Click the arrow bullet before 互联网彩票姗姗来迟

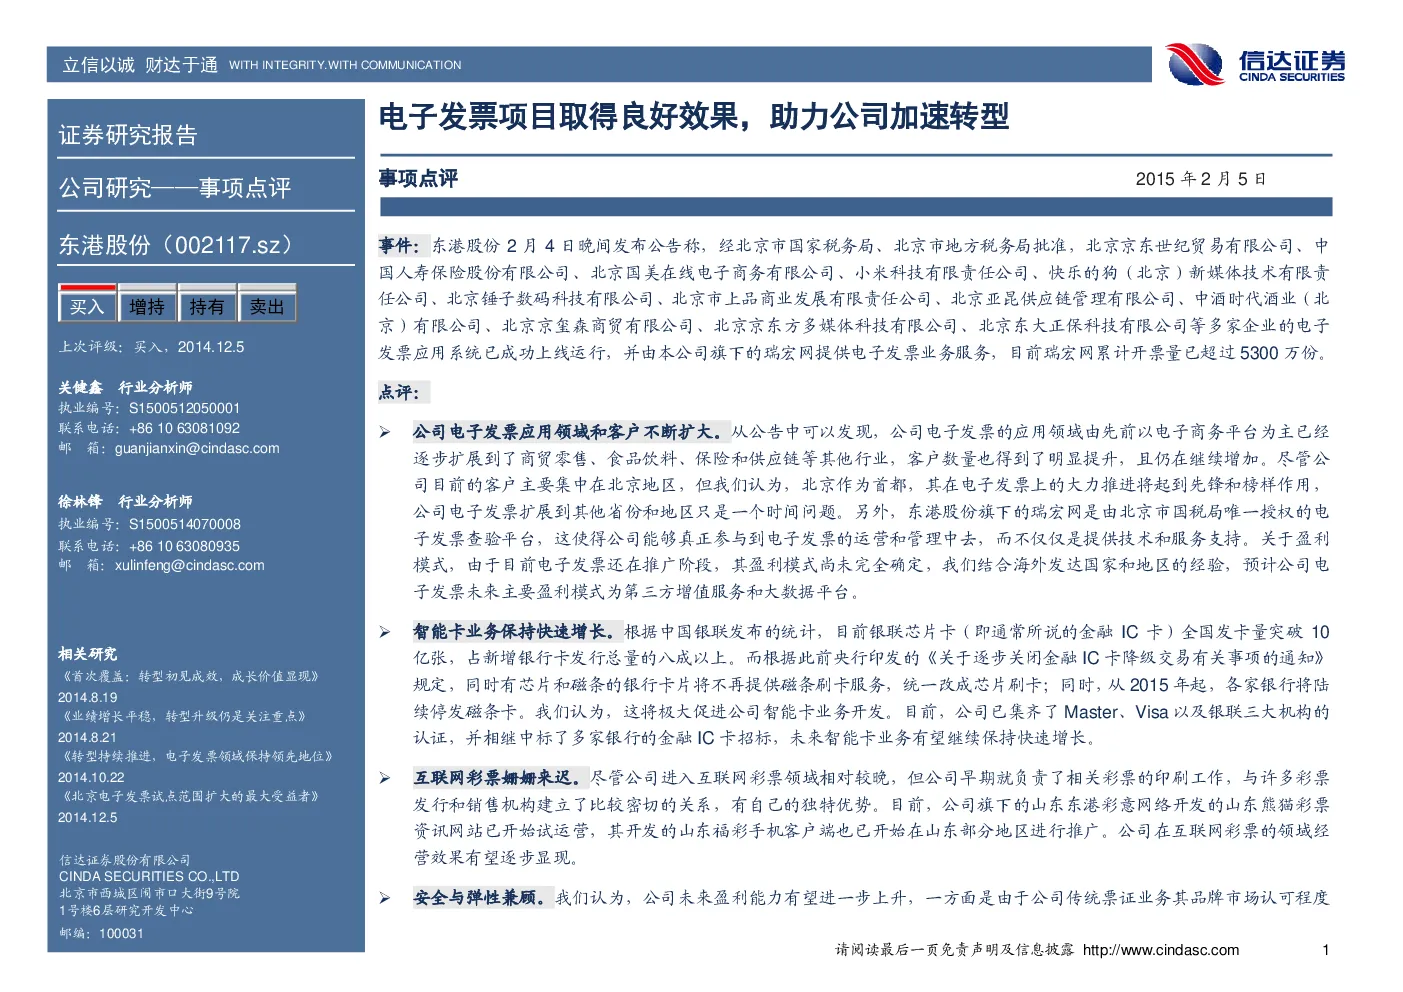(x=385, y=778)
